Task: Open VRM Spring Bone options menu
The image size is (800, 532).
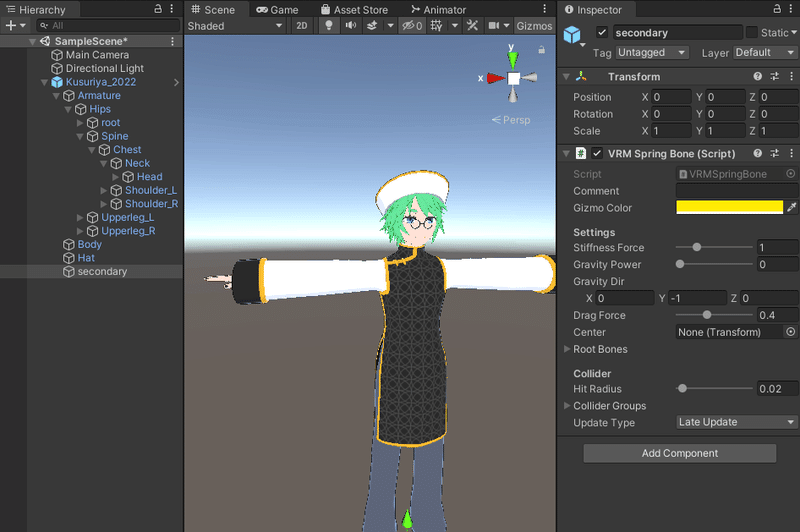Action: click(791, 153)
